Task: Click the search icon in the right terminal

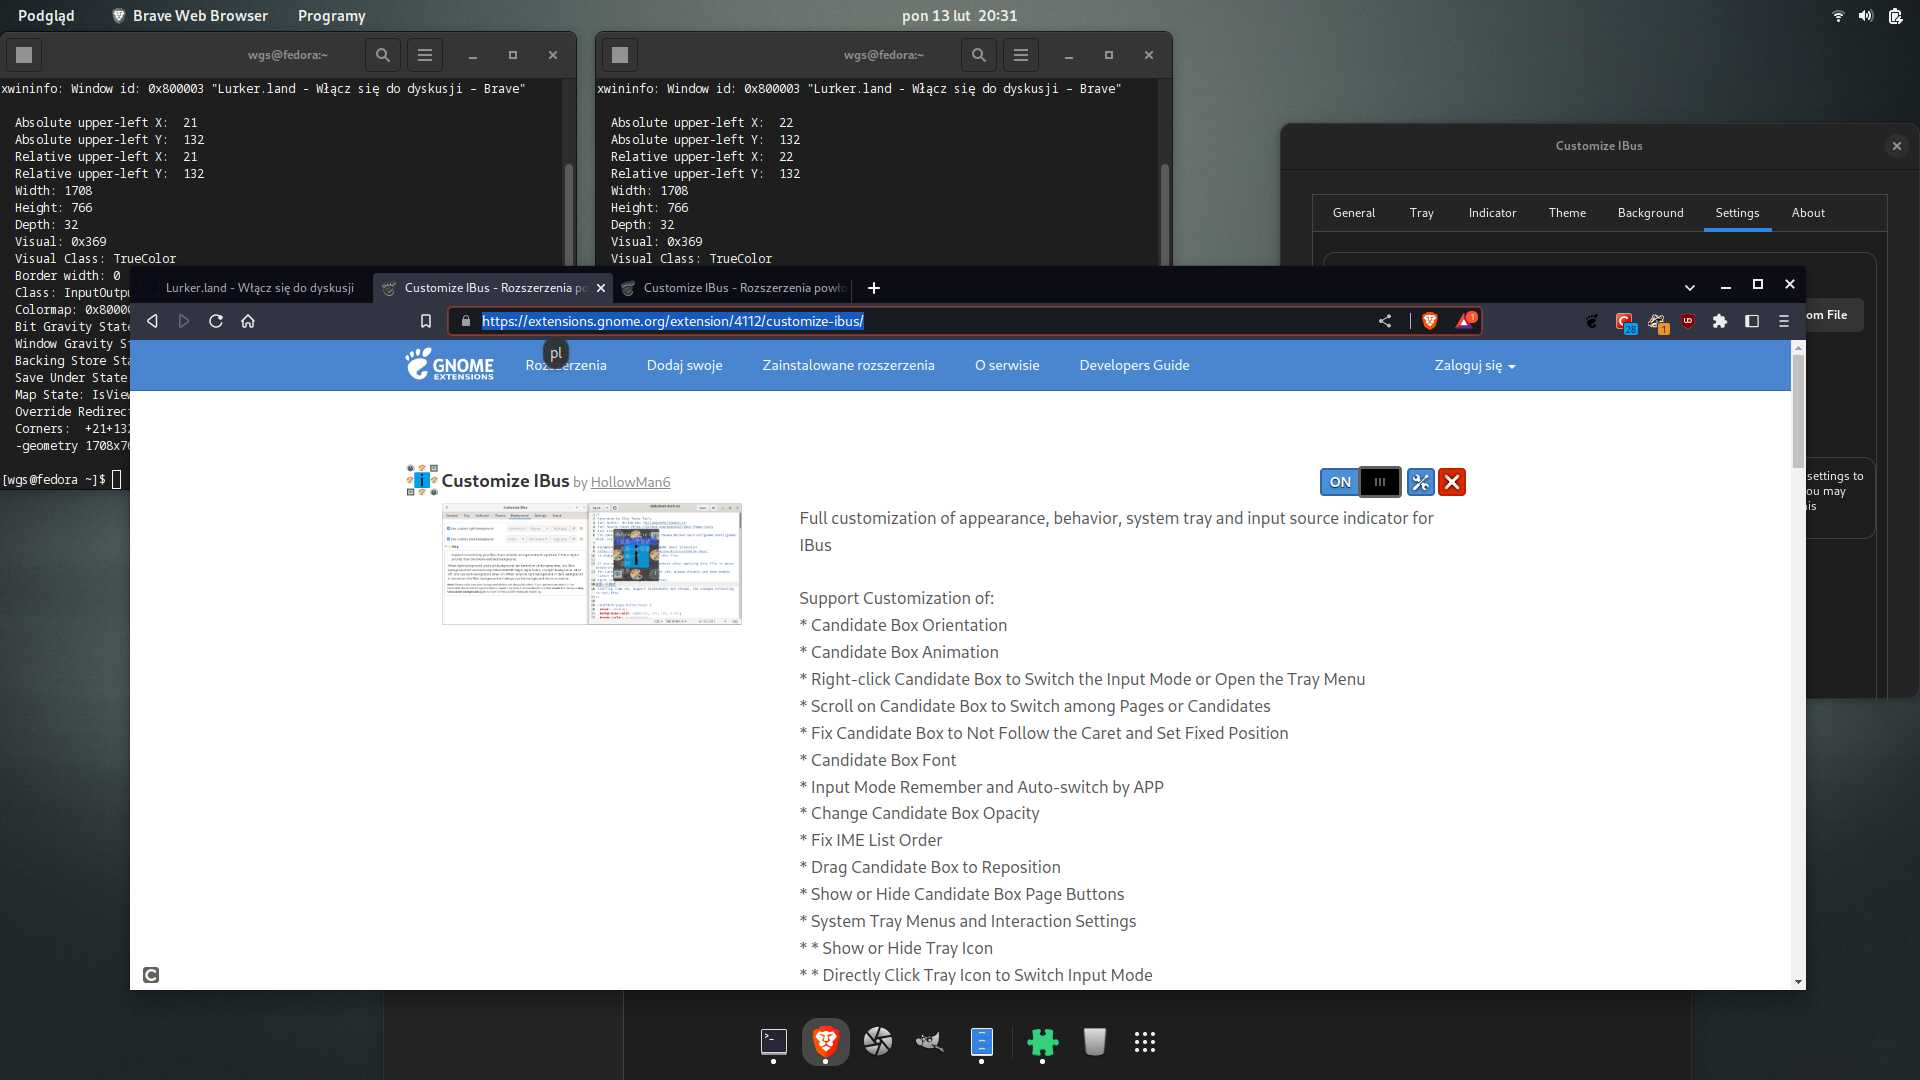Action: (x=979, y=55)
